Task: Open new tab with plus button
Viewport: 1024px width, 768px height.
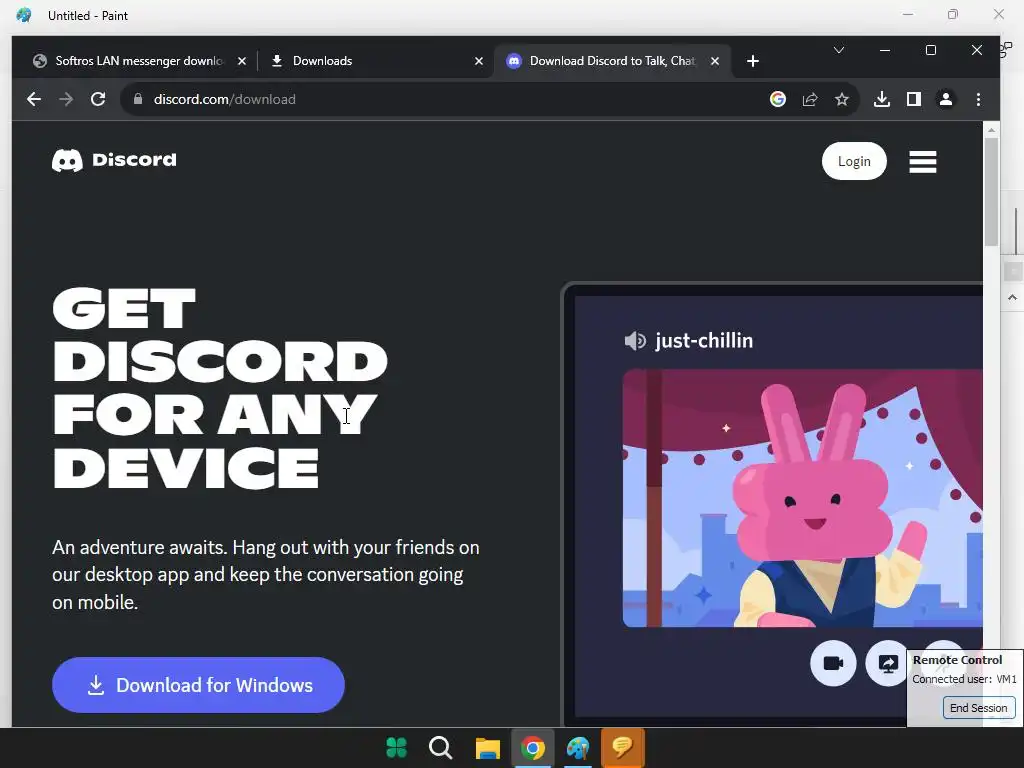Action: point(752,61)
